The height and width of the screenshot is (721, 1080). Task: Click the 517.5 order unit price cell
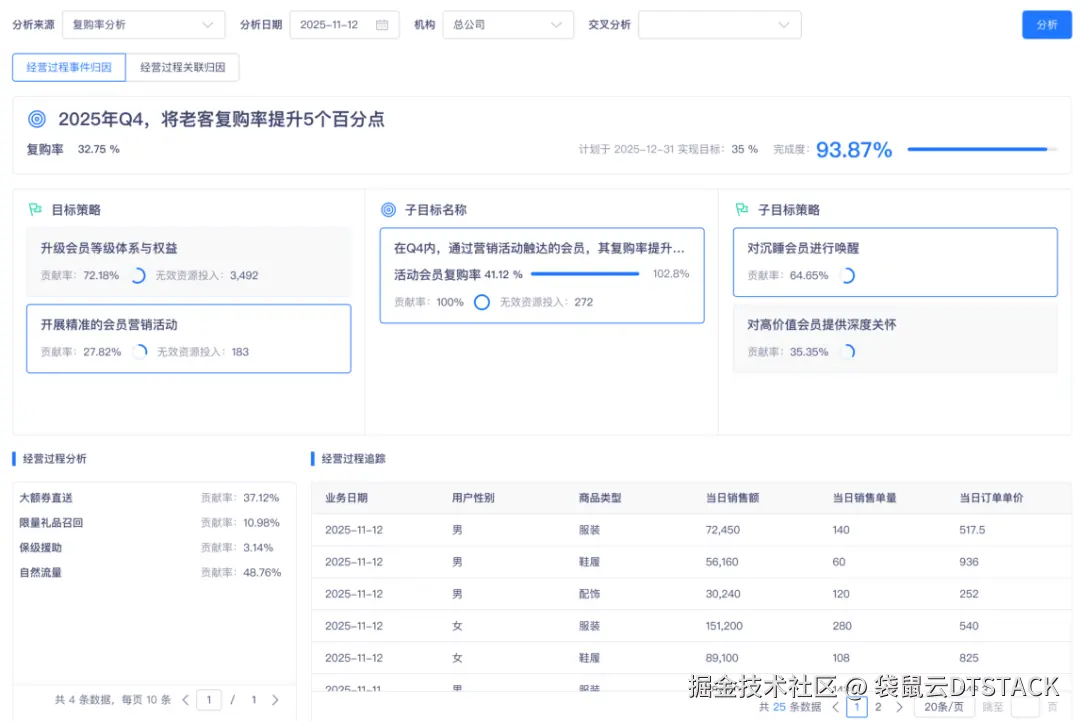(x=972, y=530)
